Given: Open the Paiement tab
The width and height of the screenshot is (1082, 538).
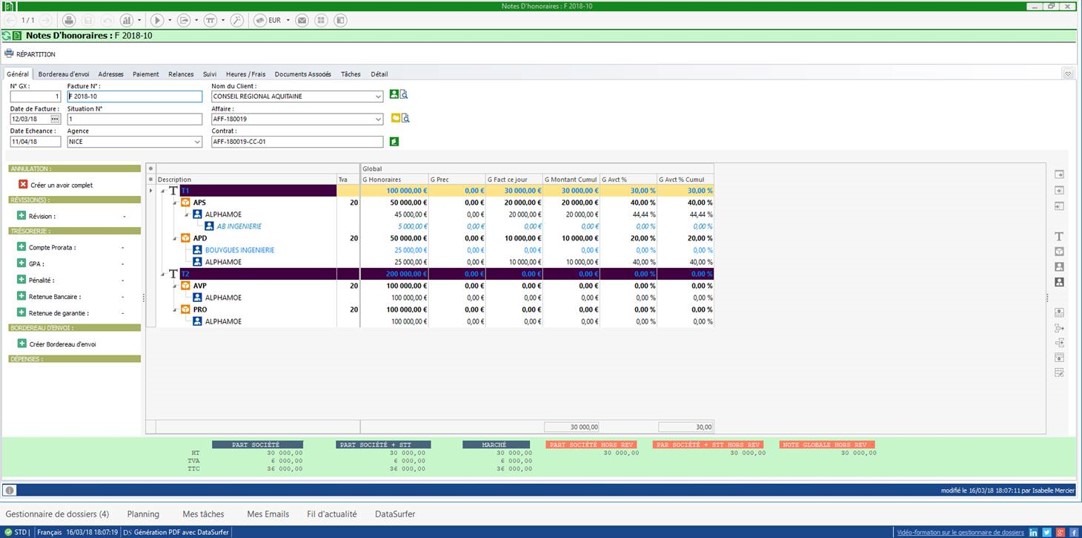Looking at the screenshot, I should pyautogui.click(x=146, y=74).
